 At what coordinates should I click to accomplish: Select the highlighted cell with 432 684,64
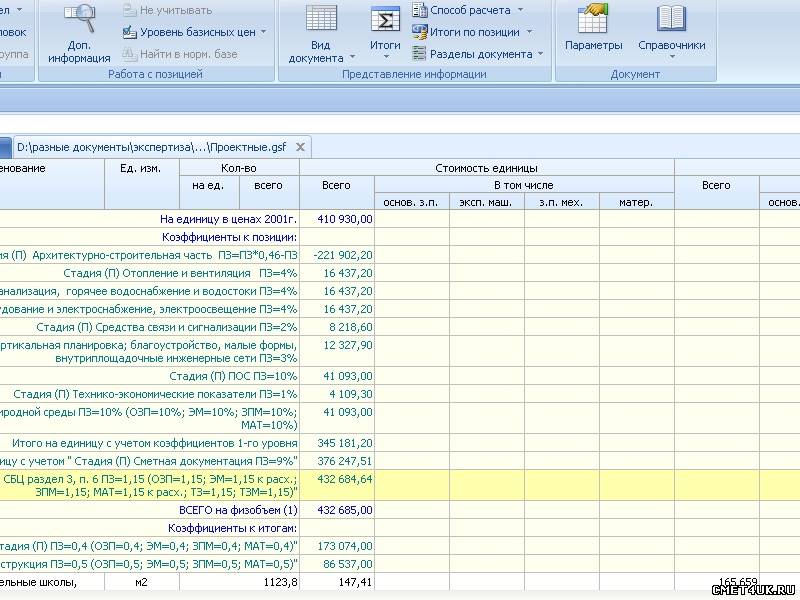pos(337,479)
